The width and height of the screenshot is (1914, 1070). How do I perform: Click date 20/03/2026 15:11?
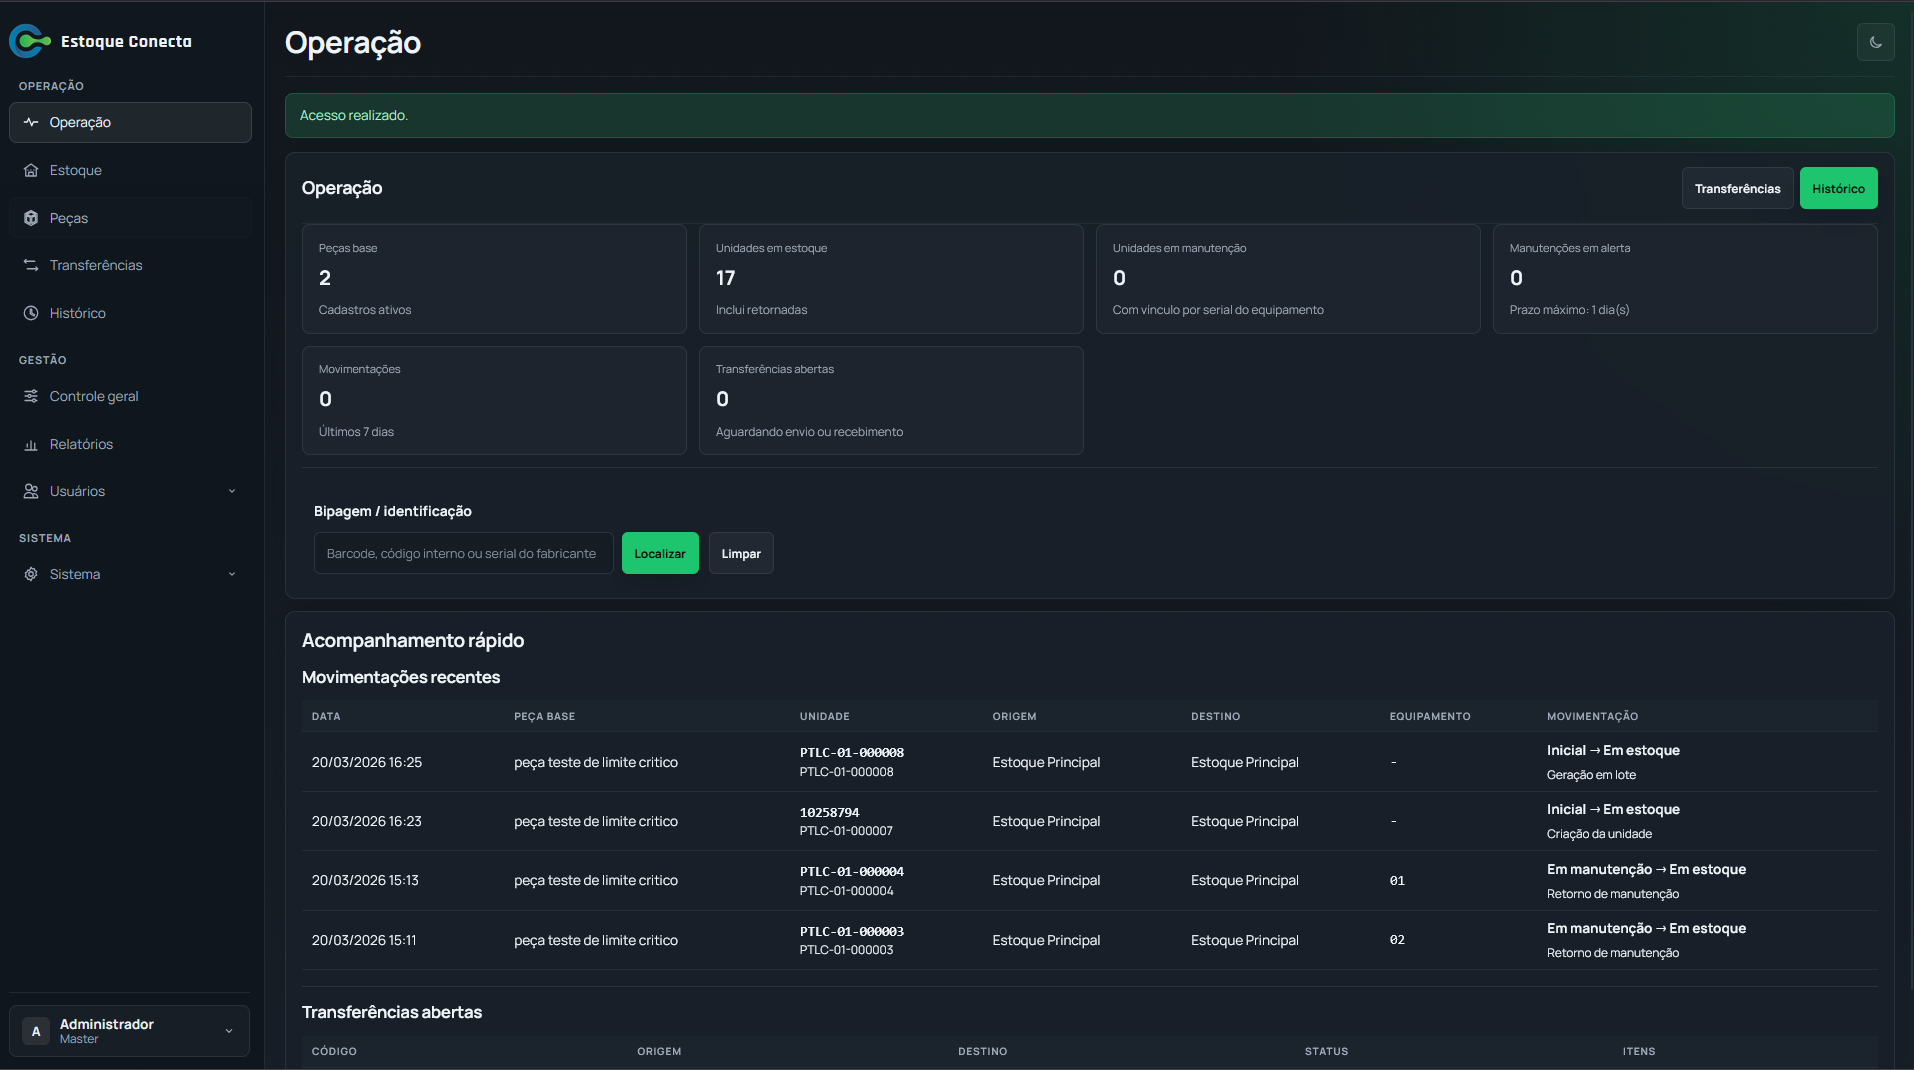(x=364, y=940)
